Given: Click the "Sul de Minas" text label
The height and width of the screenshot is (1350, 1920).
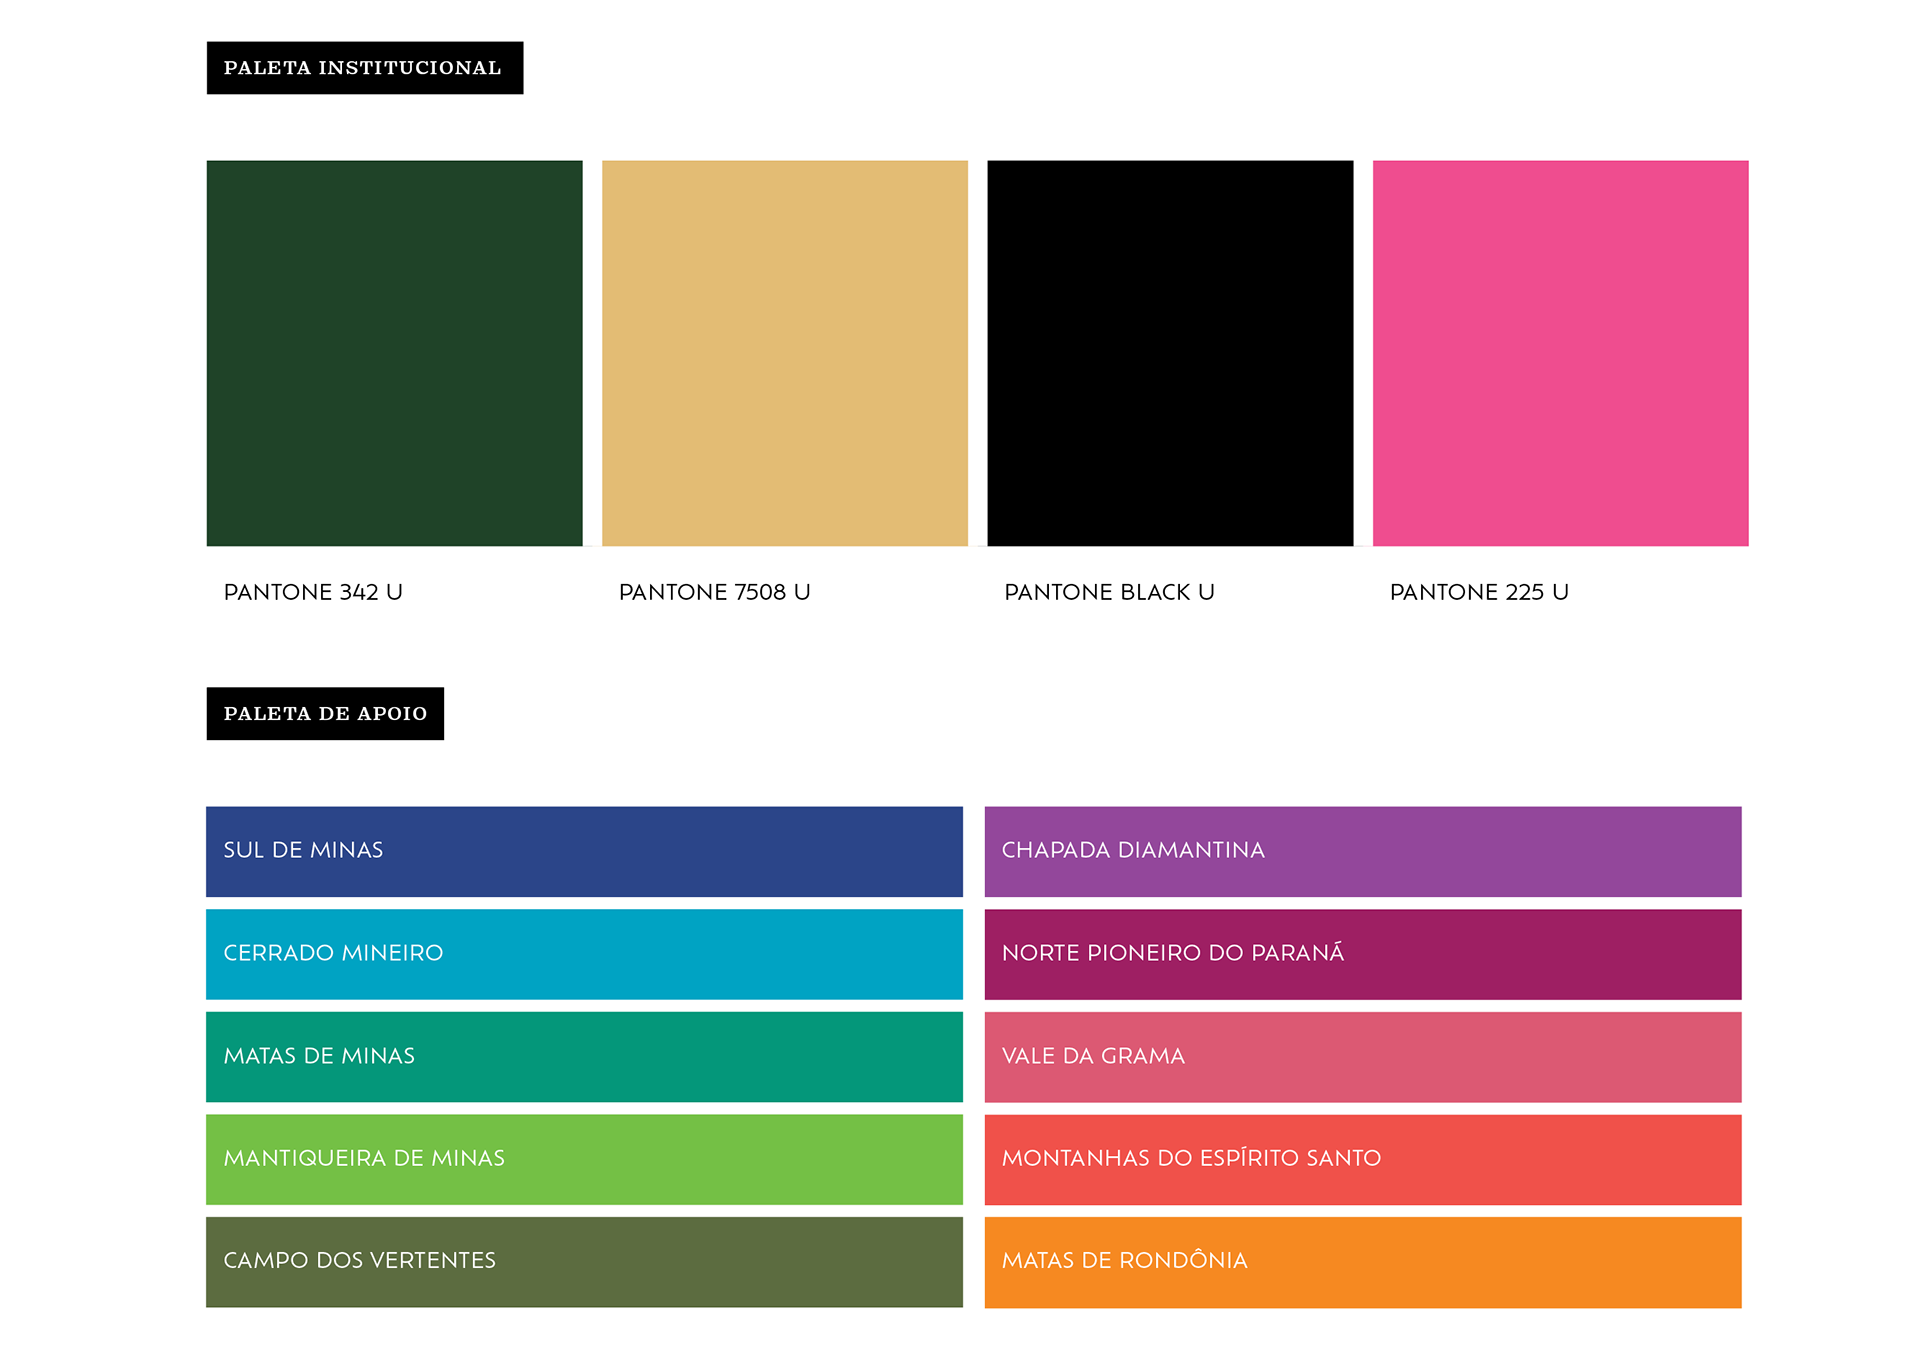Looking at the screenshot, I should coord(303,850).
